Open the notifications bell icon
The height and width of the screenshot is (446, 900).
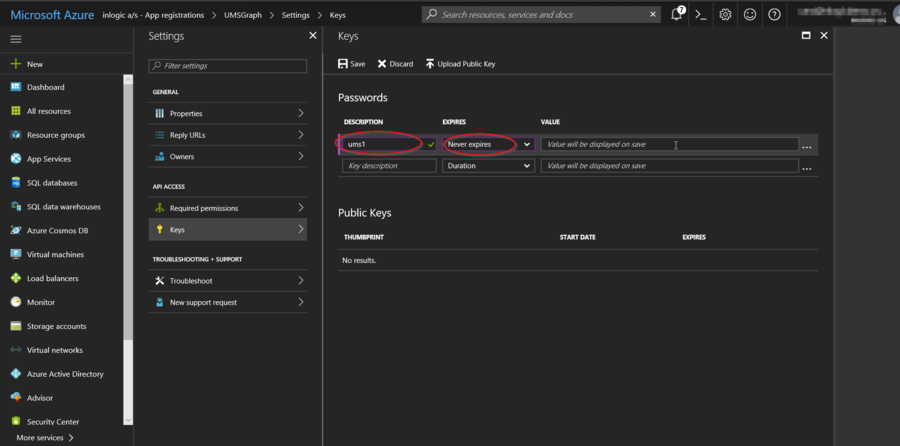[x=677, y=15]
